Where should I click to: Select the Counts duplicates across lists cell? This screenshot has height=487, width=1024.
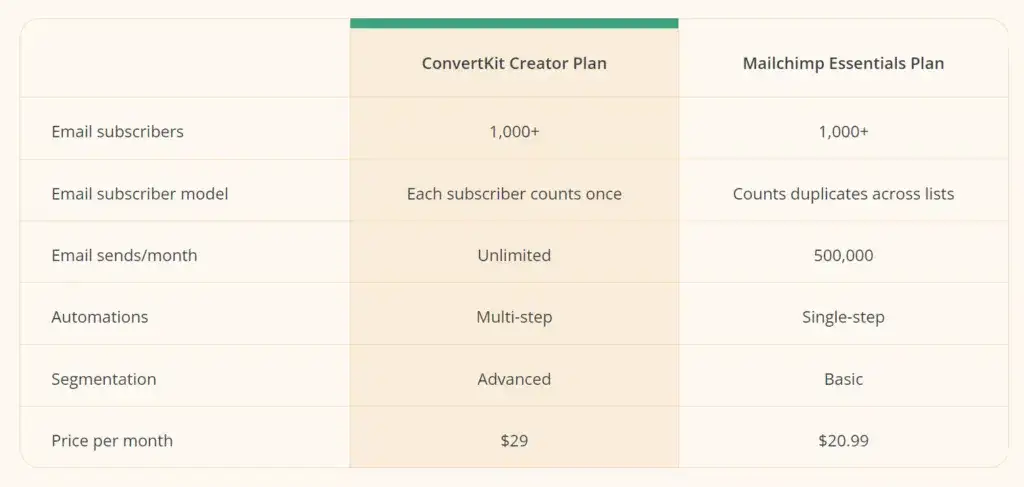coord(843,194)
